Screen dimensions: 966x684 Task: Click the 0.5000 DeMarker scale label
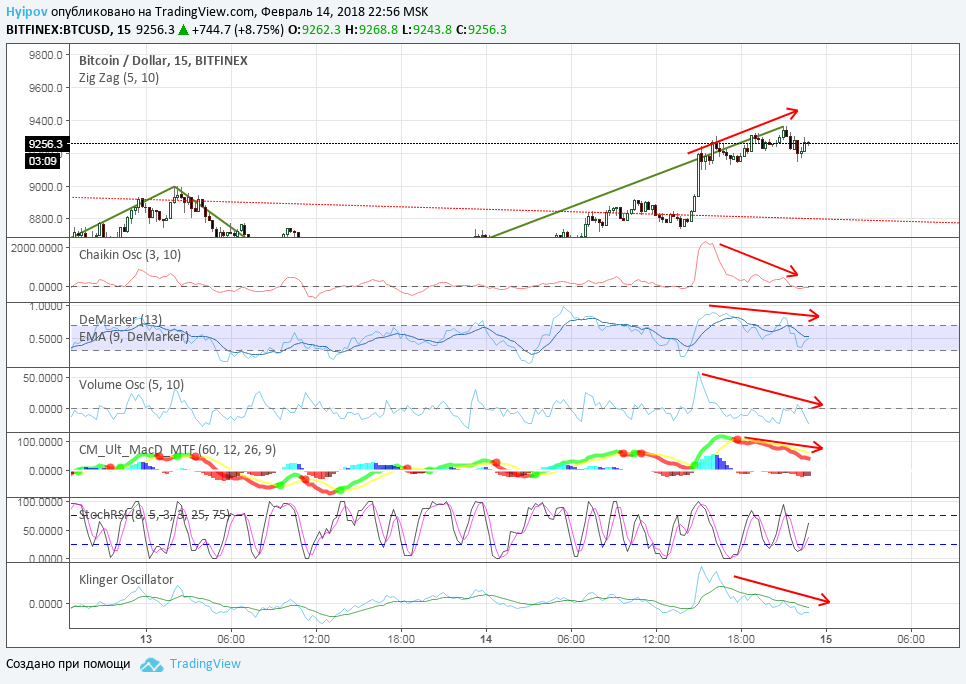(x=46, y=338)
